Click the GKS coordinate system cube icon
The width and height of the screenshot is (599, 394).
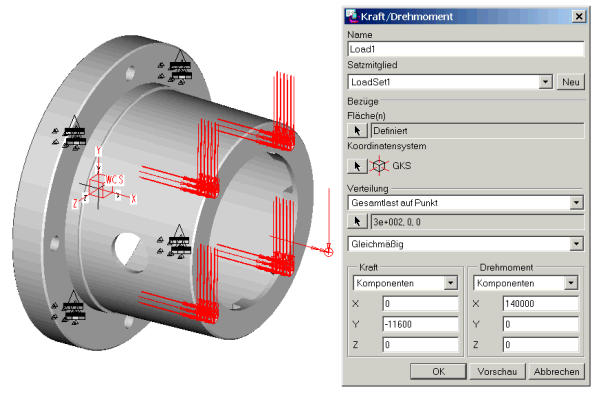pyautogui.click(x=379, y=166)
